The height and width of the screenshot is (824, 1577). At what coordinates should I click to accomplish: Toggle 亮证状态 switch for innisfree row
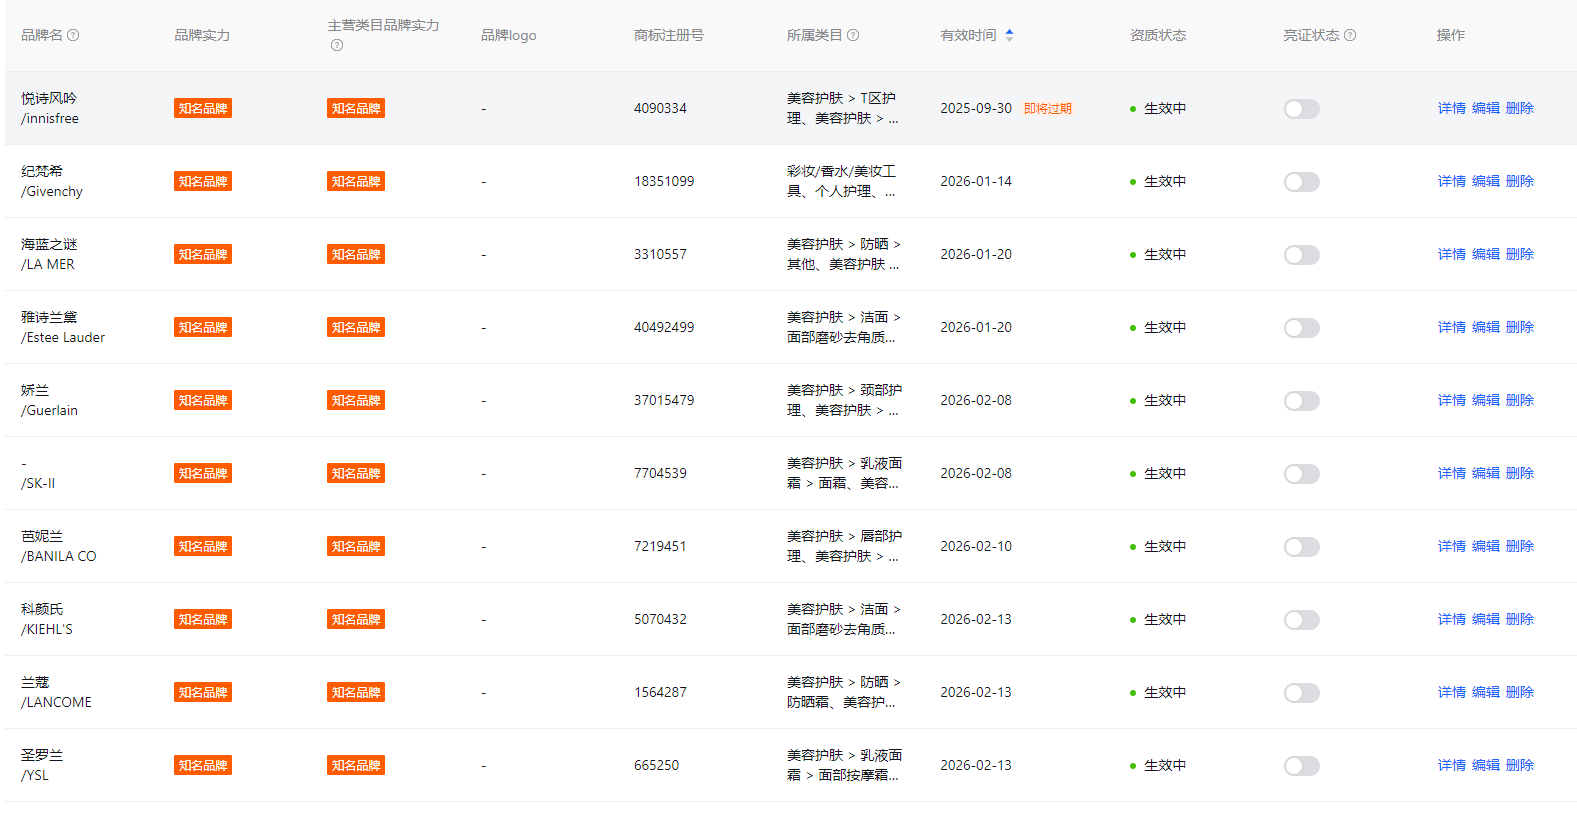point(1301,109)
